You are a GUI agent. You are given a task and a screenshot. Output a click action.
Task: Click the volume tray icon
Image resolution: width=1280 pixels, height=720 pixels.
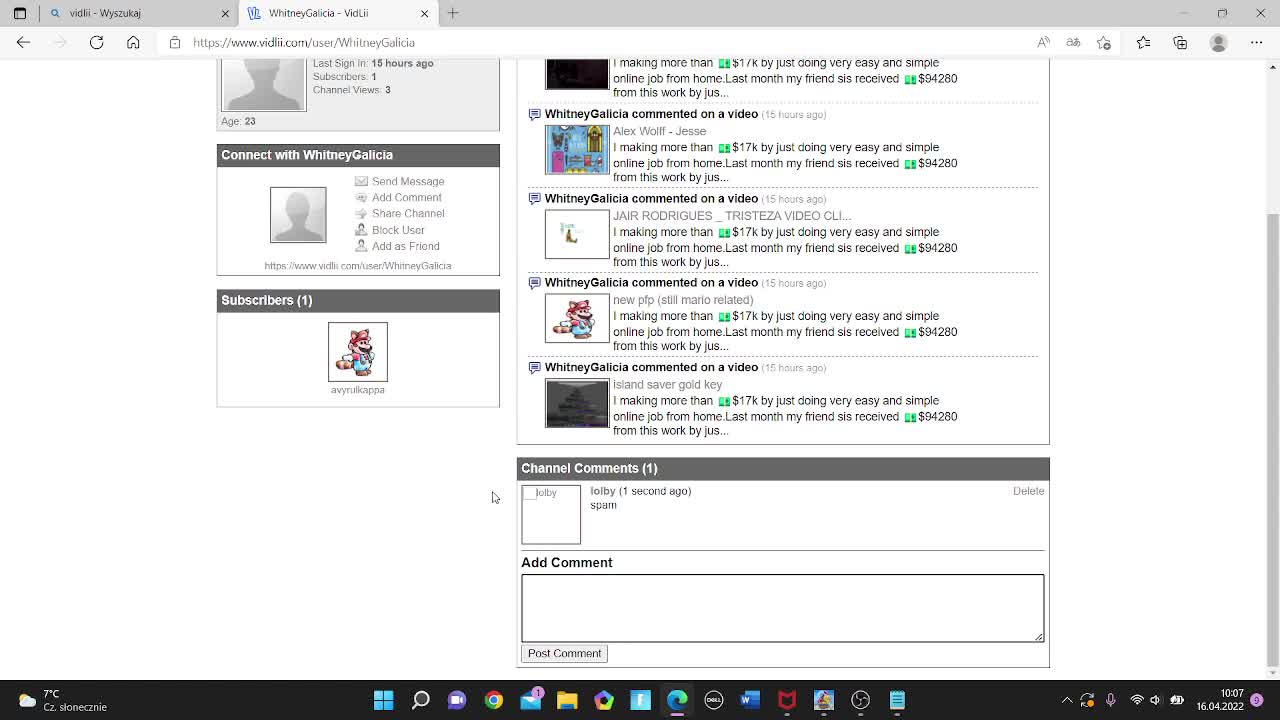pos(1155,700)
